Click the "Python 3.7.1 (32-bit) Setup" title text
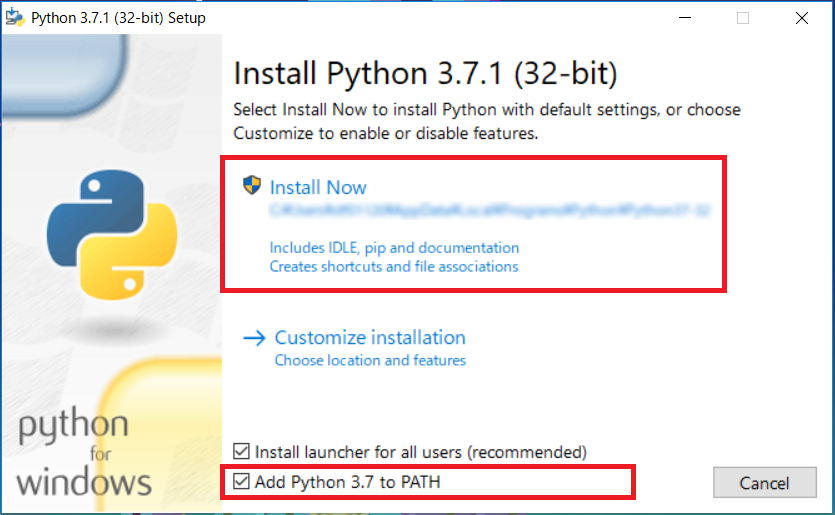 click(x=119, y=18)
